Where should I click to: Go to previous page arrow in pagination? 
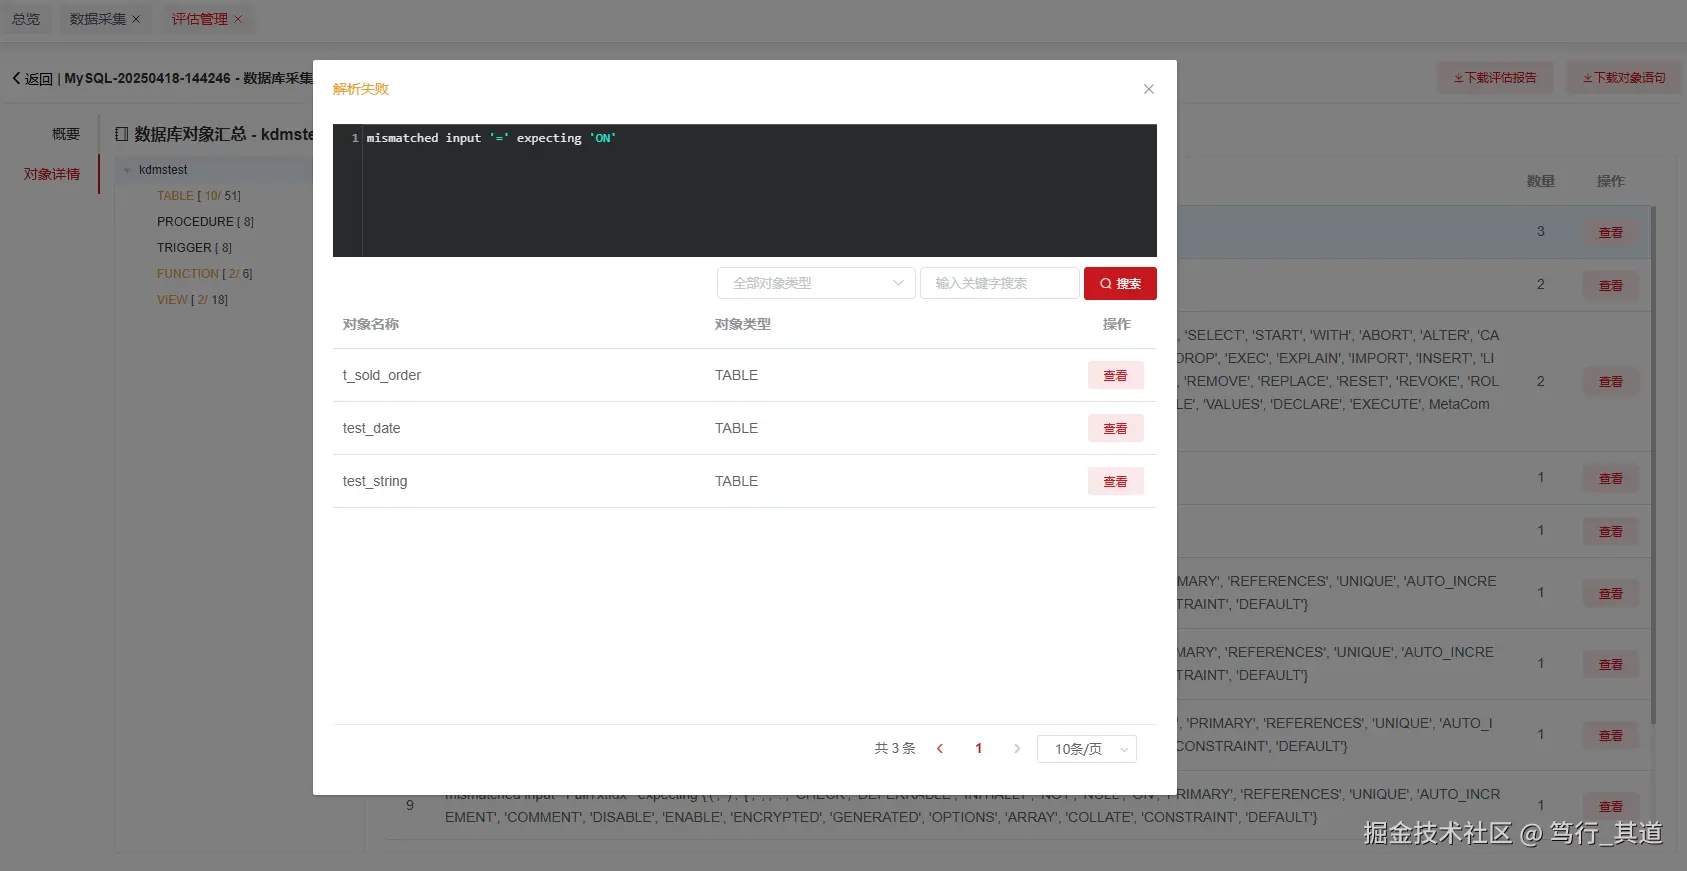[940, 749]
